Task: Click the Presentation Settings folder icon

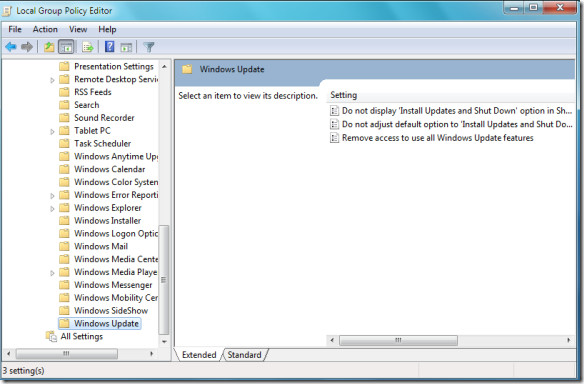Action: (64, 66)
